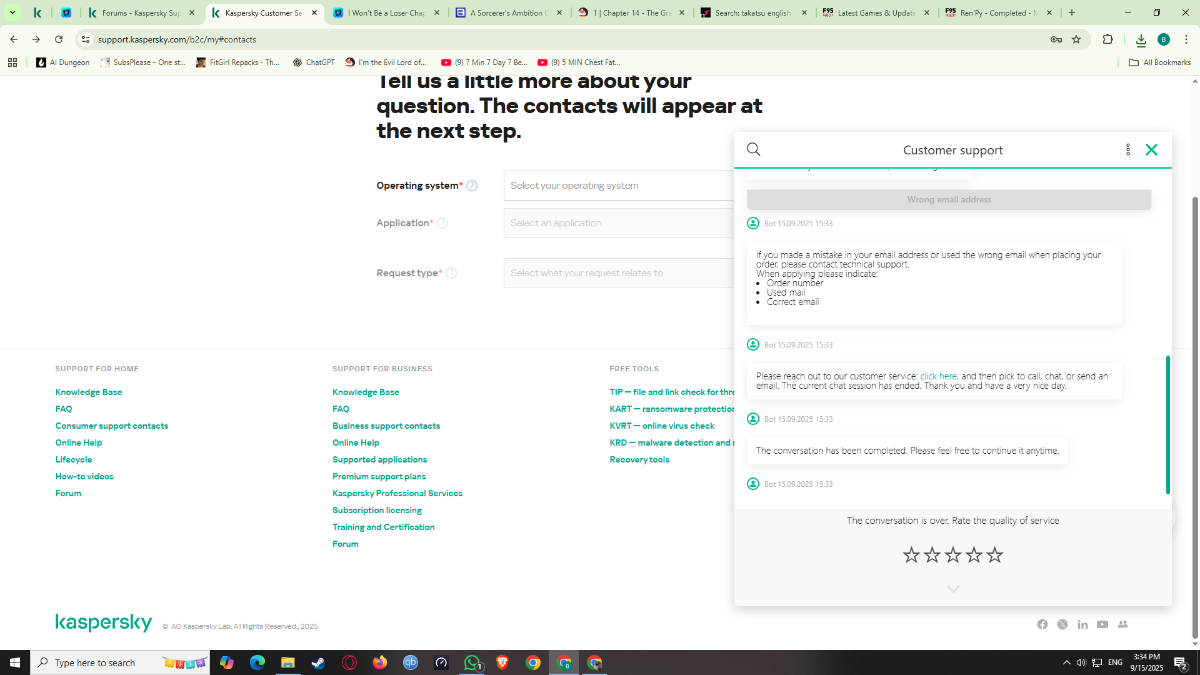This screenshot has height=675, width=1200.
Task: Close the Customer support chat panel
Action: pyautogui.click(x=1151, y=150)
